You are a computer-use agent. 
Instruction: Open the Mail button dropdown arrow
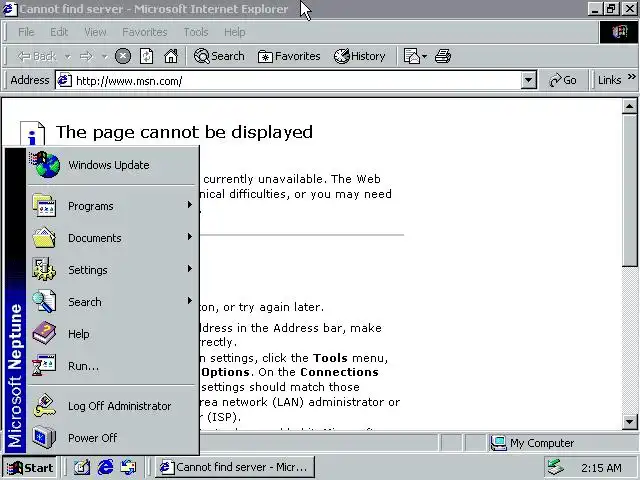coord(424,56)
